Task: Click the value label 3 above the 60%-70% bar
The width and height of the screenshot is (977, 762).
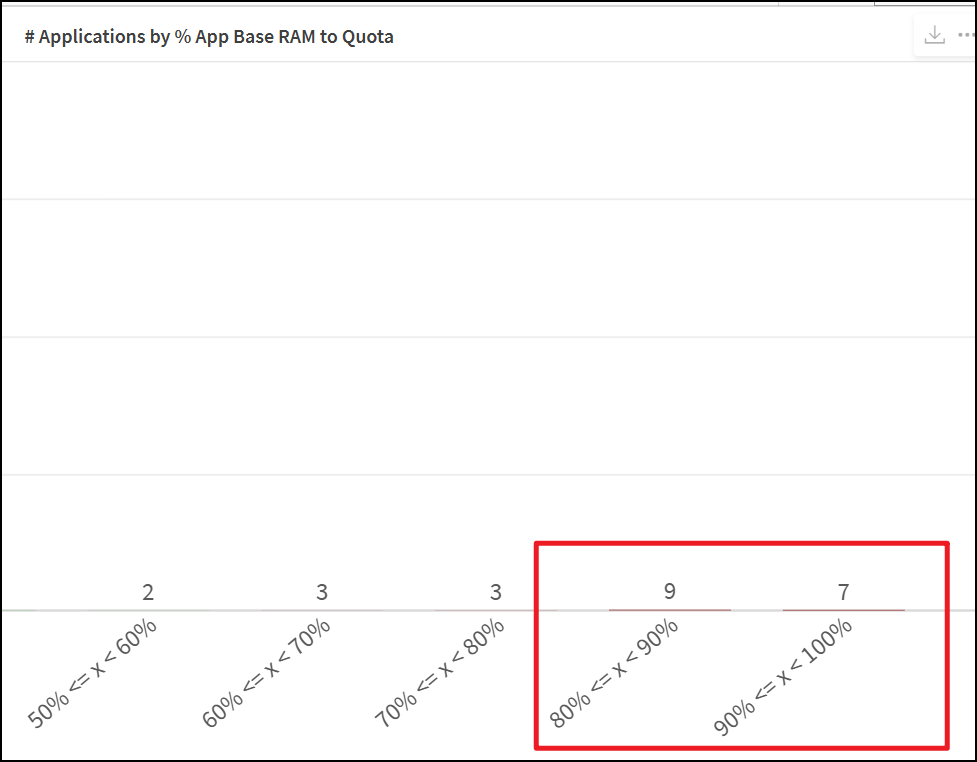Action: 322,592
